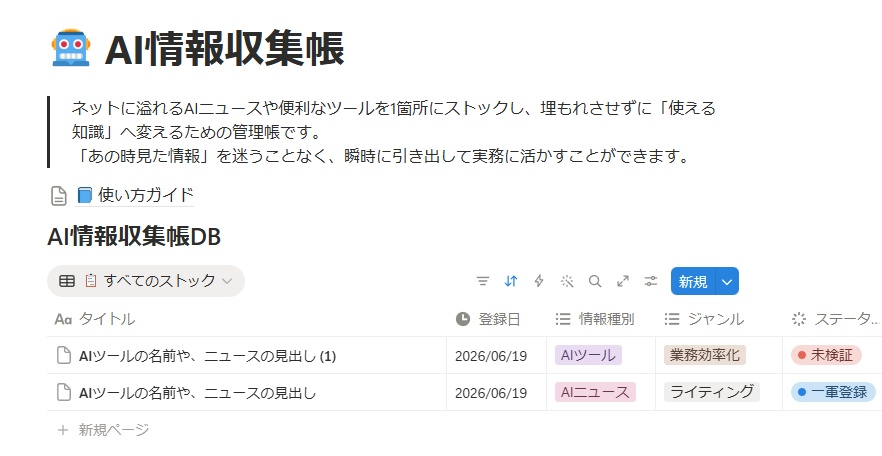Click the ステータス column header
882x456 pixels.
832,319
